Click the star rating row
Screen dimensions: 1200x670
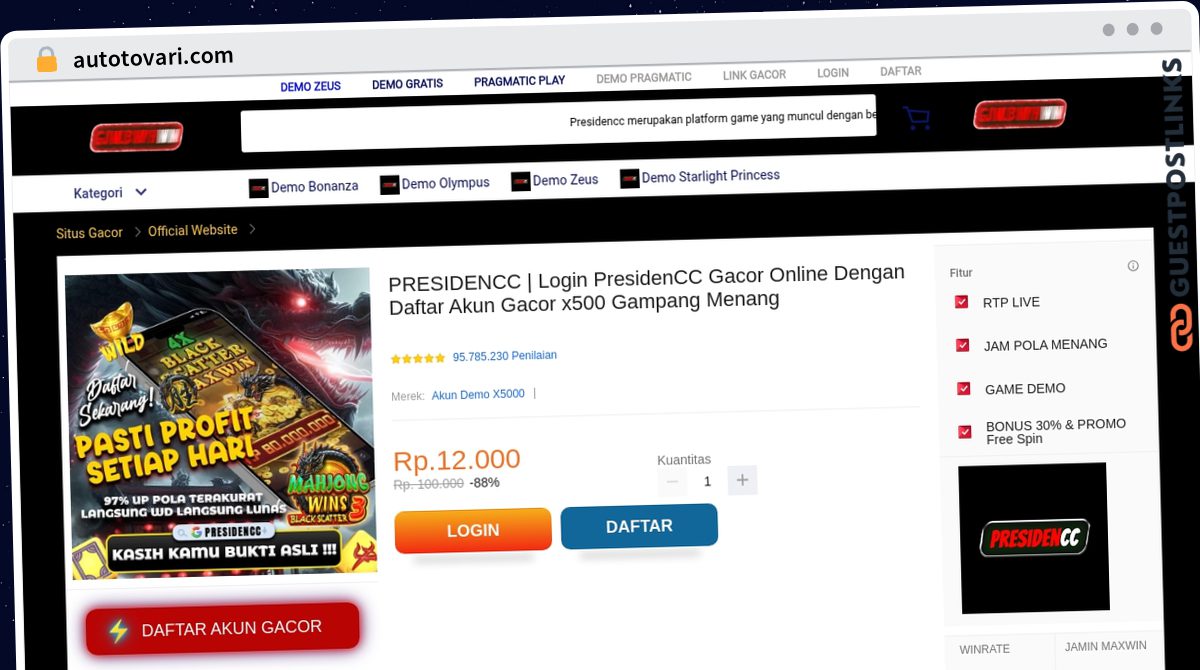point(474,357)
